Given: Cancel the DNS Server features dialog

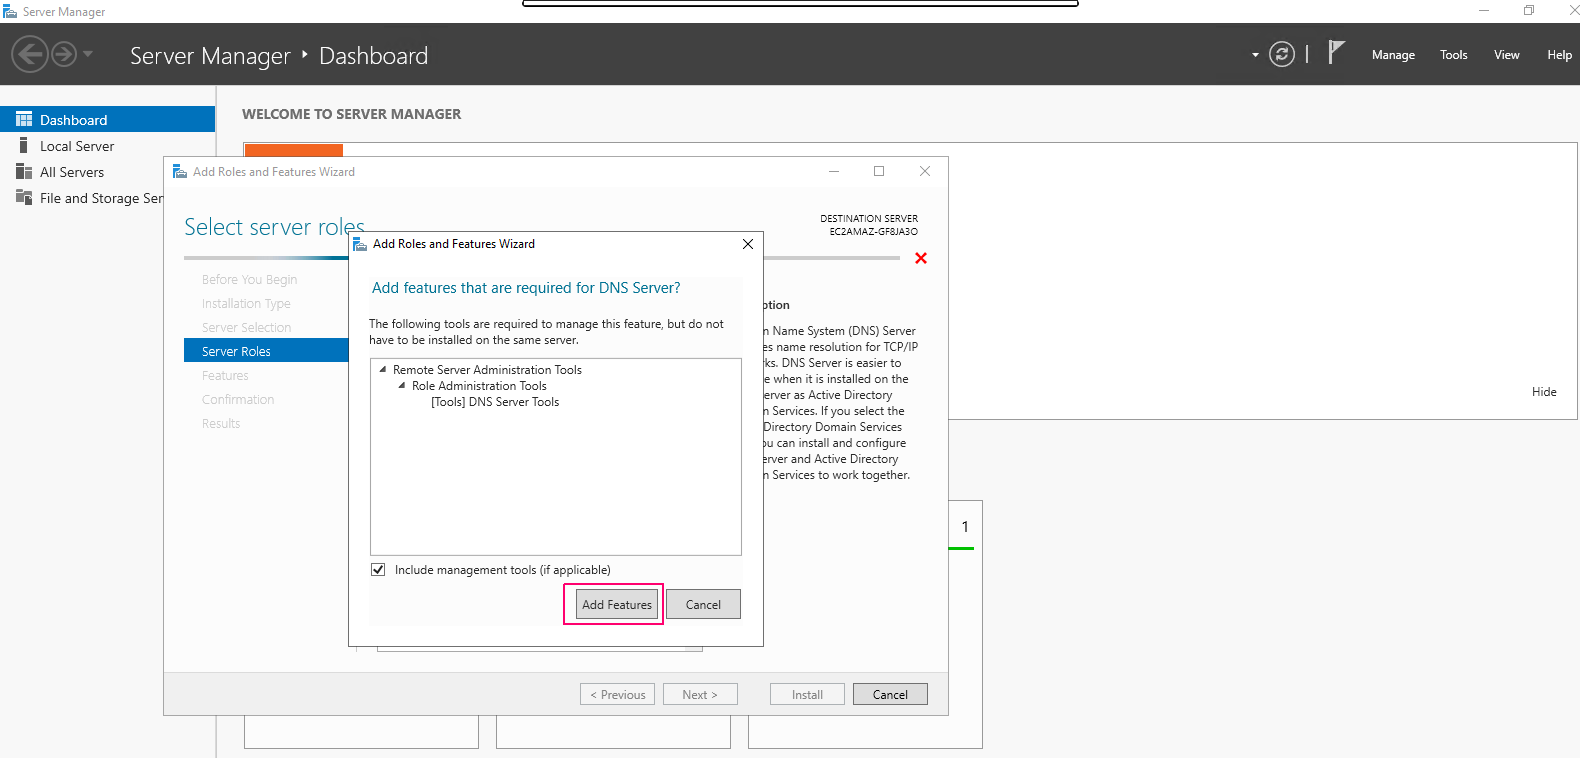Looking at the screenshot, I should 703,604.
